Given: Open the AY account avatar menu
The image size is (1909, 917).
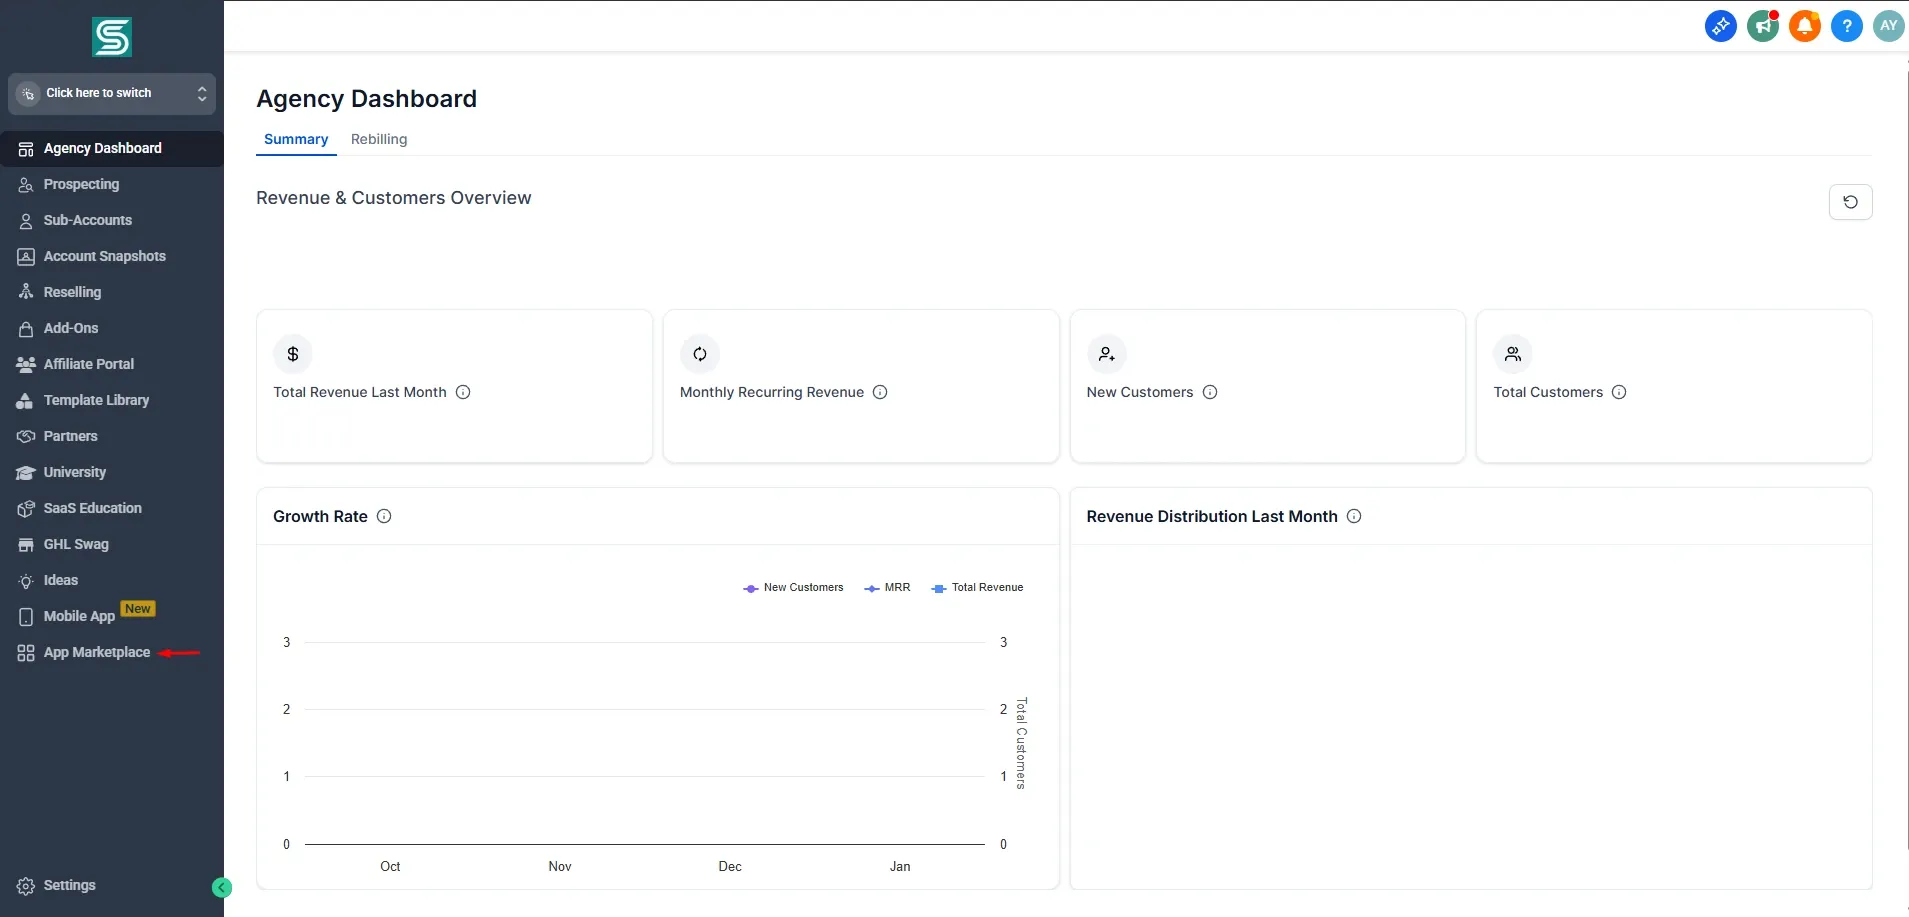Looking at the screenshot, I should click(1888, 26).
